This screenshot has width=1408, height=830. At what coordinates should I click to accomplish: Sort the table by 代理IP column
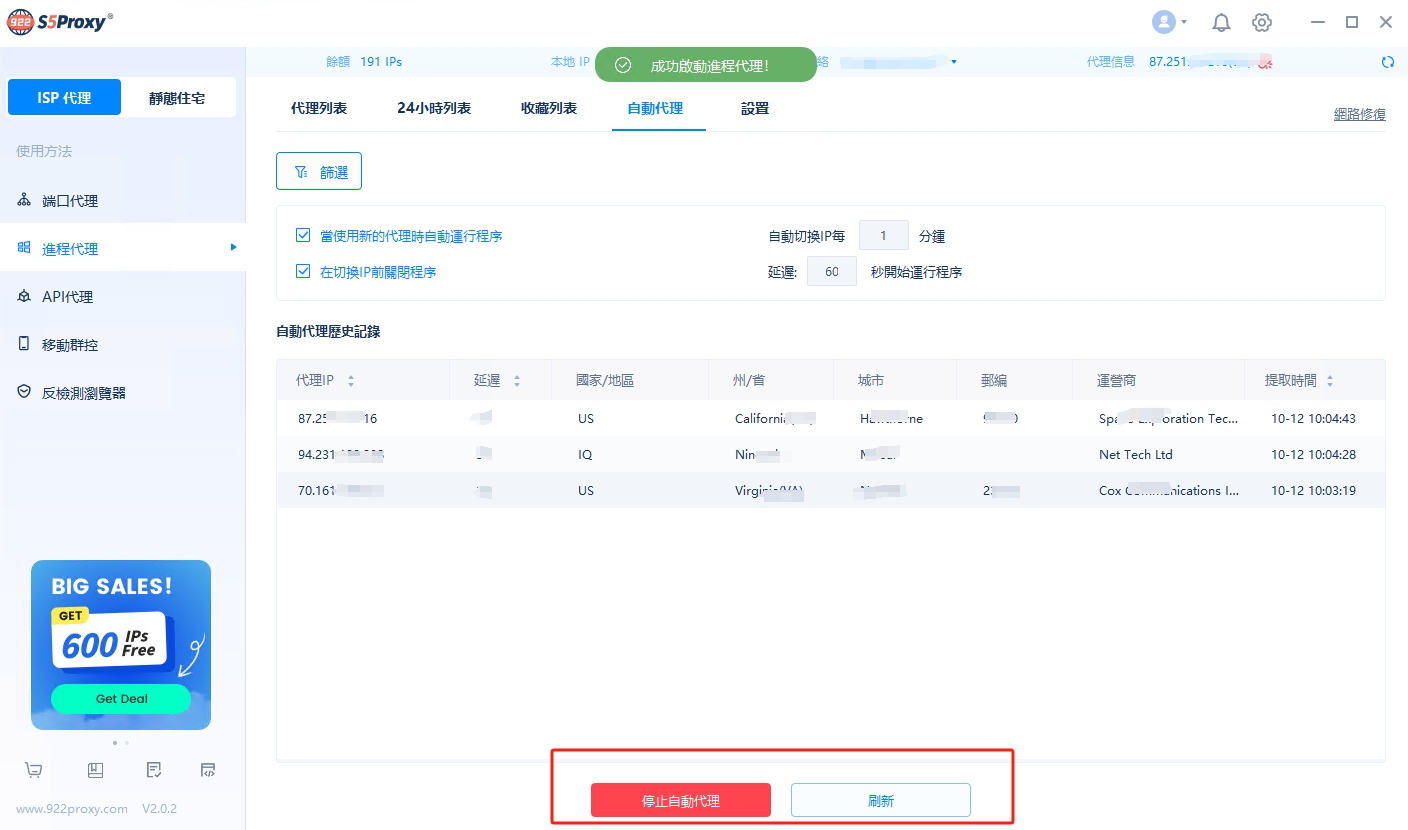click(x=350, y=381)
